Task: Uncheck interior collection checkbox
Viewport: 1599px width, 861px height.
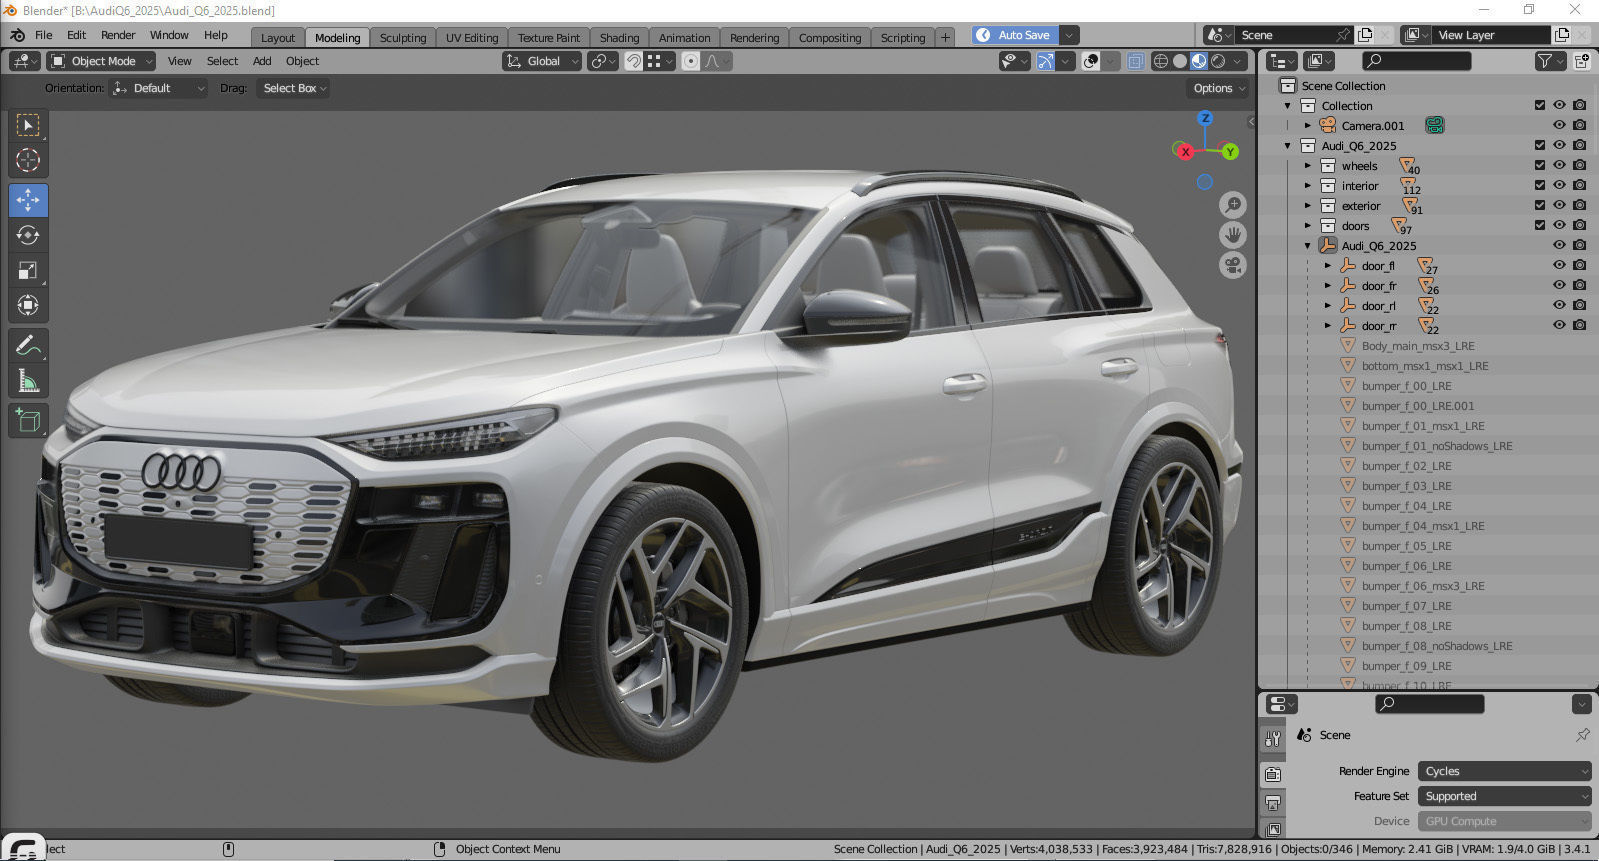Action: 1540,185
